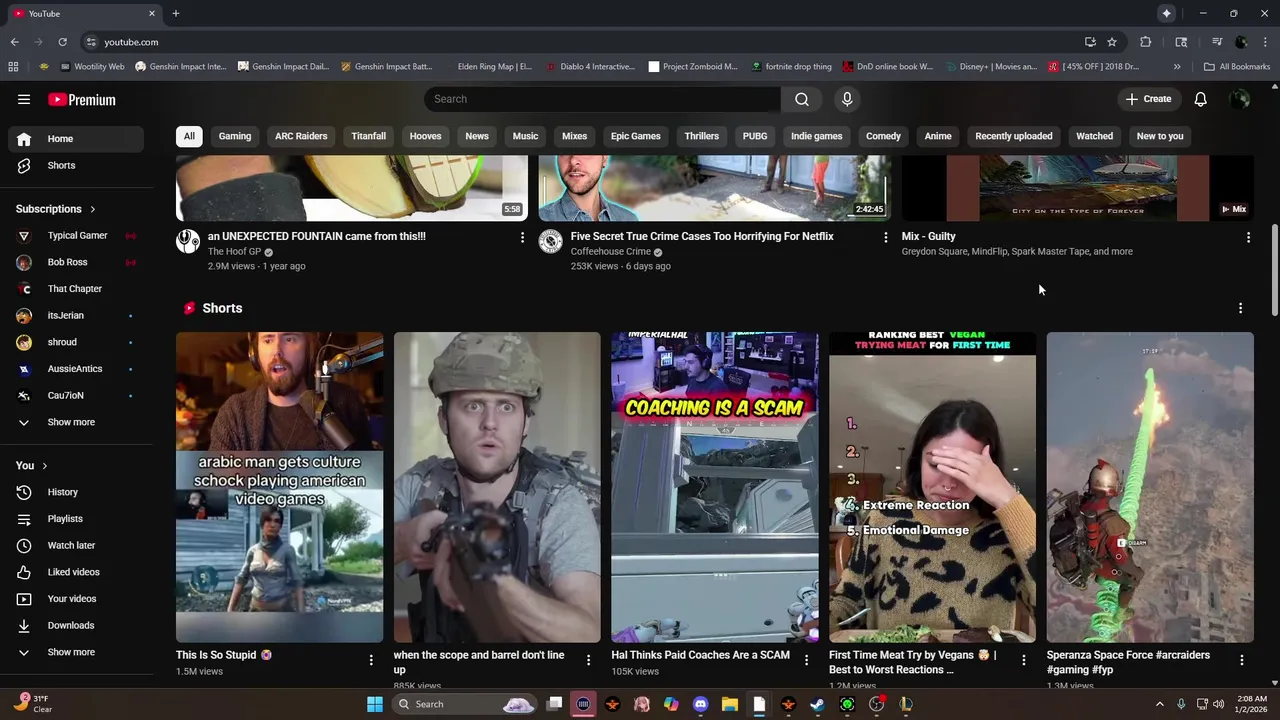Open Shorts in sidebar

(x=76, y=165)
